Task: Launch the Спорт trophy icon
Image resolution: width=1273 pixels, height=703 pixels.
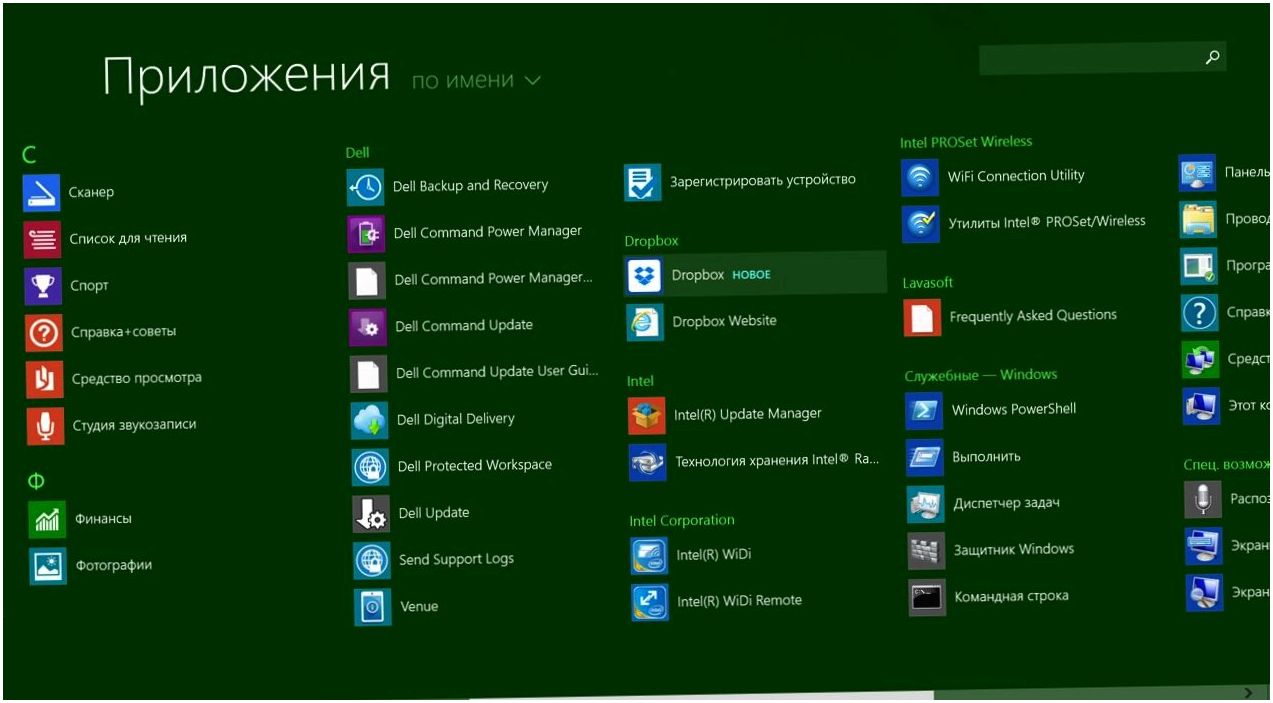Action: pyautogui.click(x=43, y=286)
